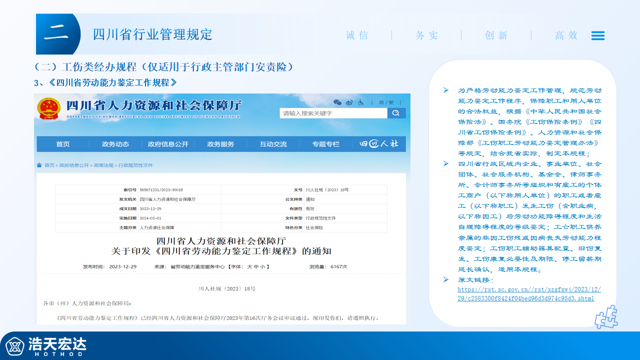
Task: Open the 政务动态 navigation tab
Action: point(115,144)
